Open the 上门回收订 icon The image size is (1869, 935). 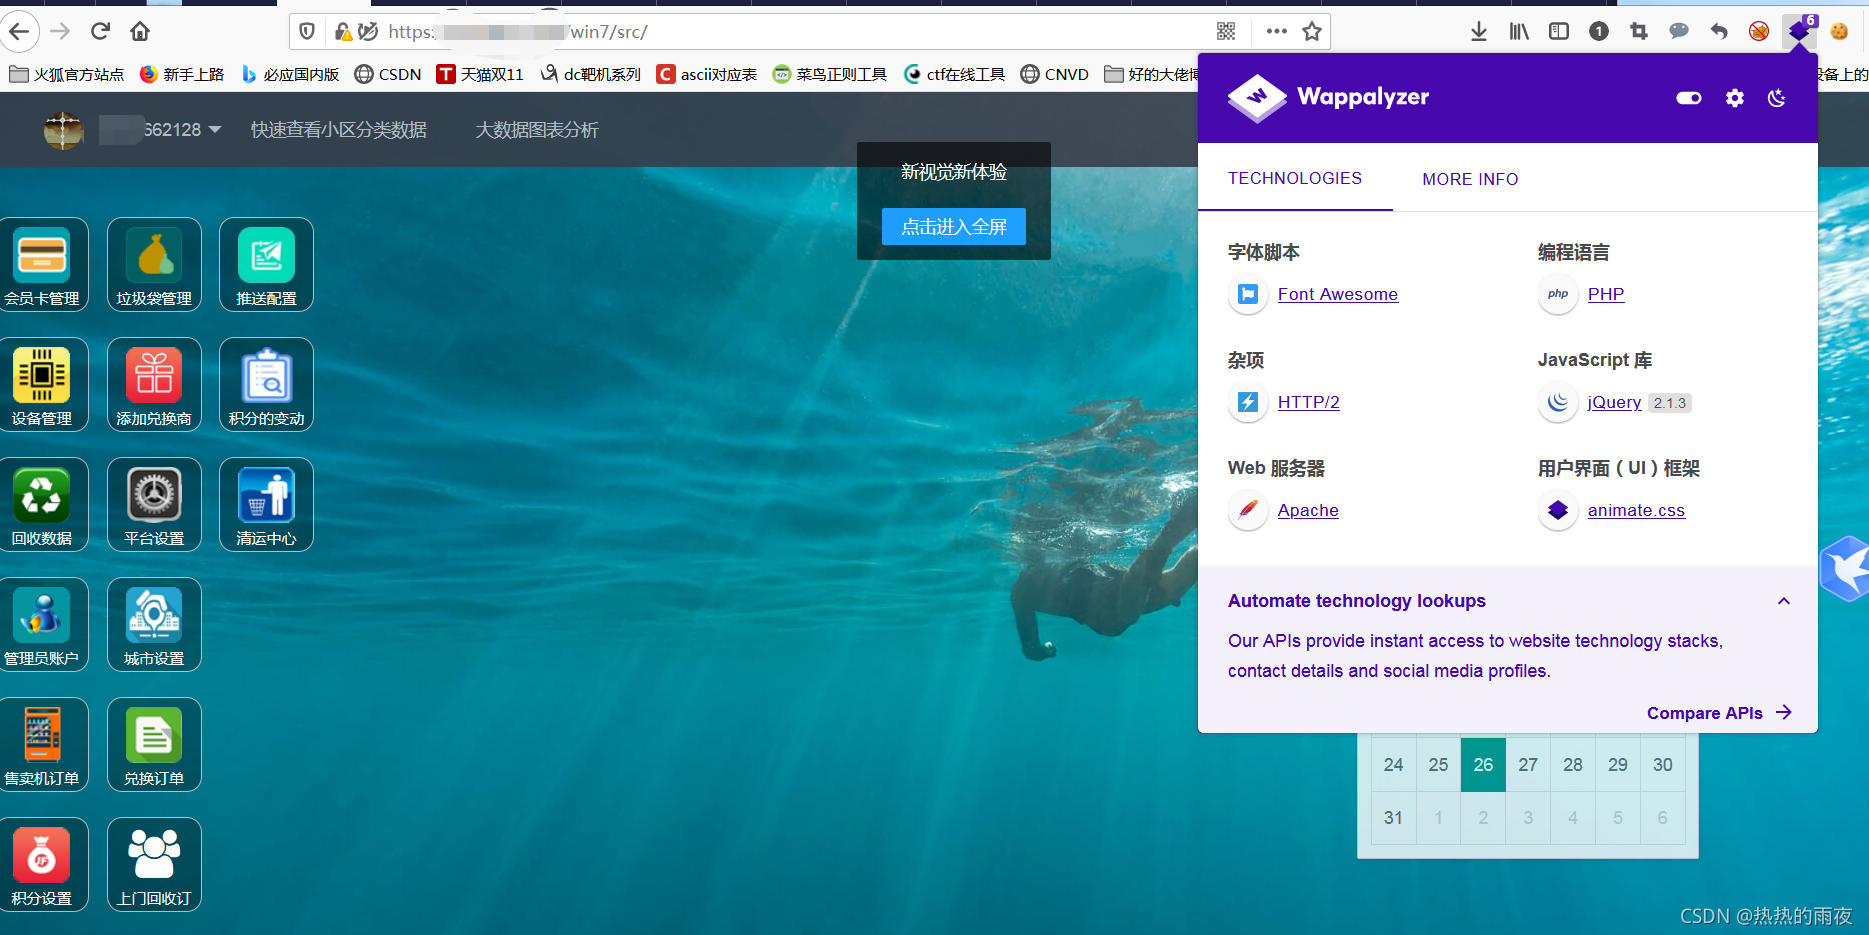[x=154, y=865]
